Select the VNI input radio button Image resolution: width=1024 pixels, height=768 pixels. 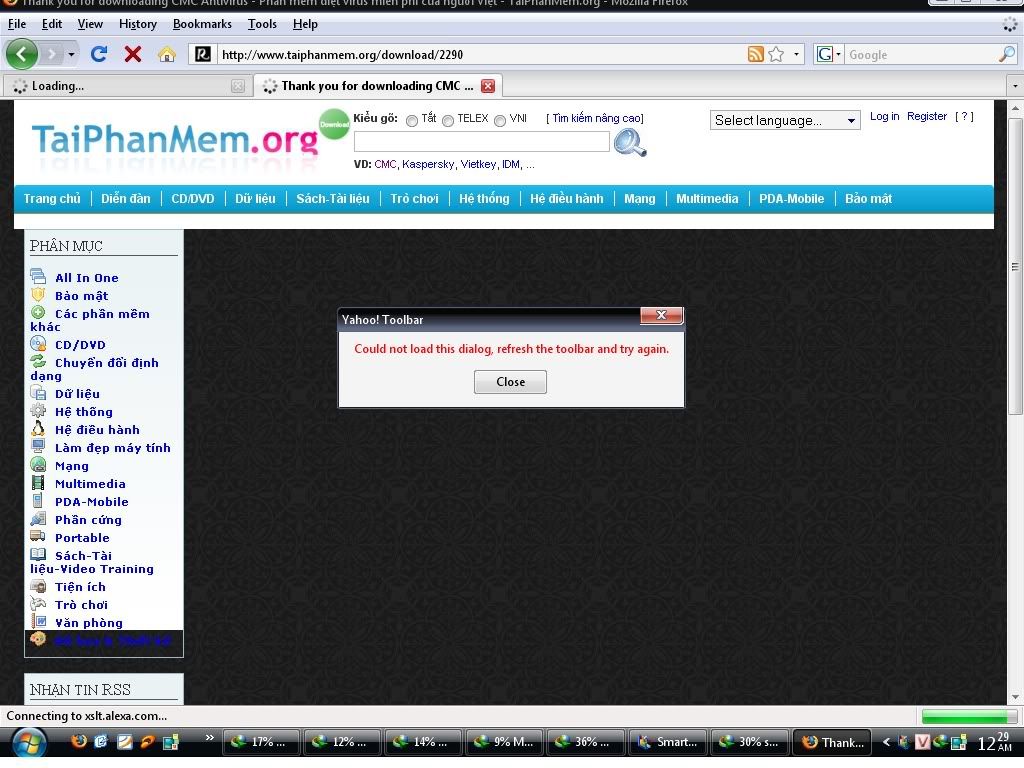point(500,120)
